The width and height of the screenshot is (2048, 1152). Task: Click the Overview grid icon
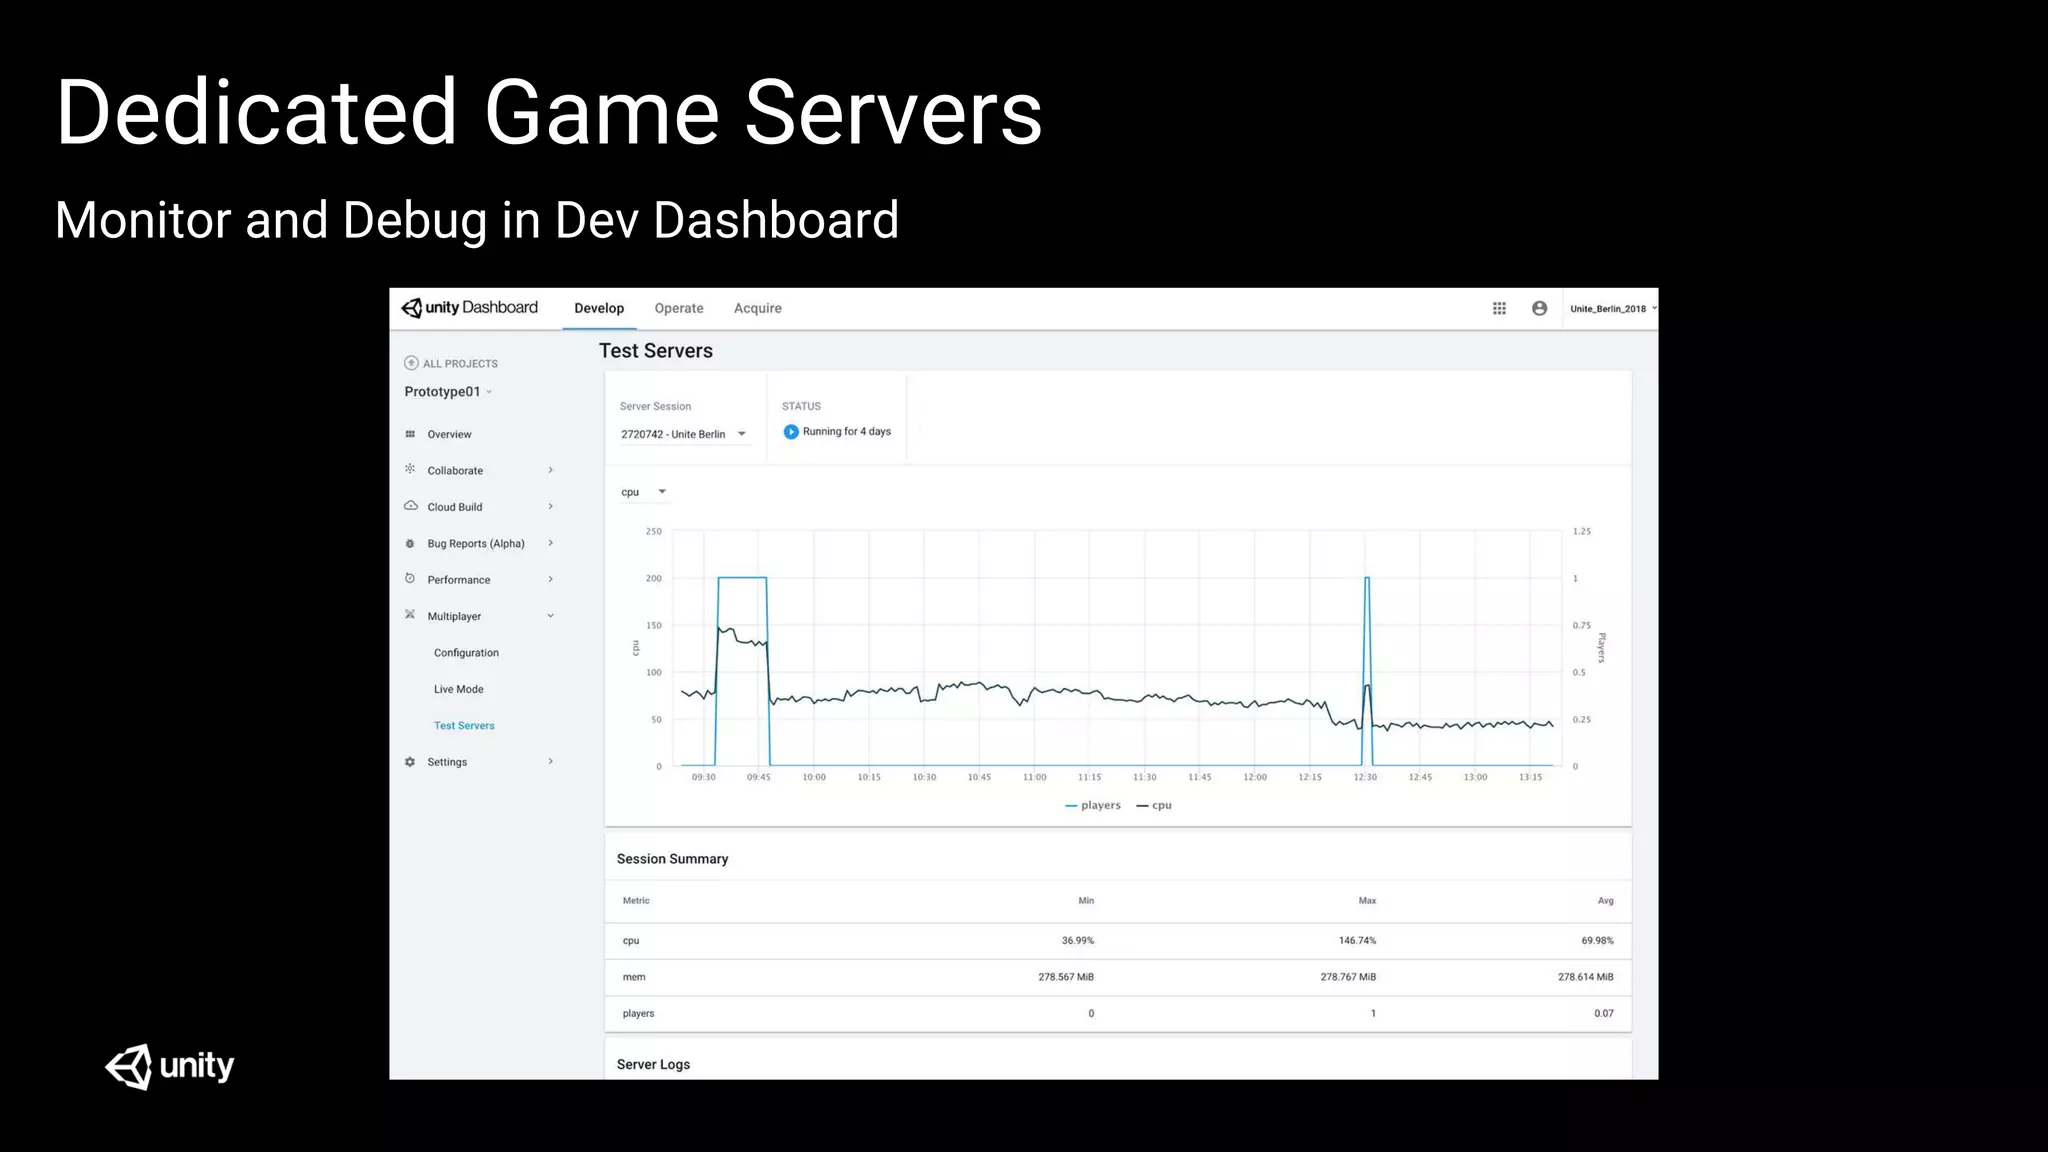pyautogui.click(x=410, y=434)
